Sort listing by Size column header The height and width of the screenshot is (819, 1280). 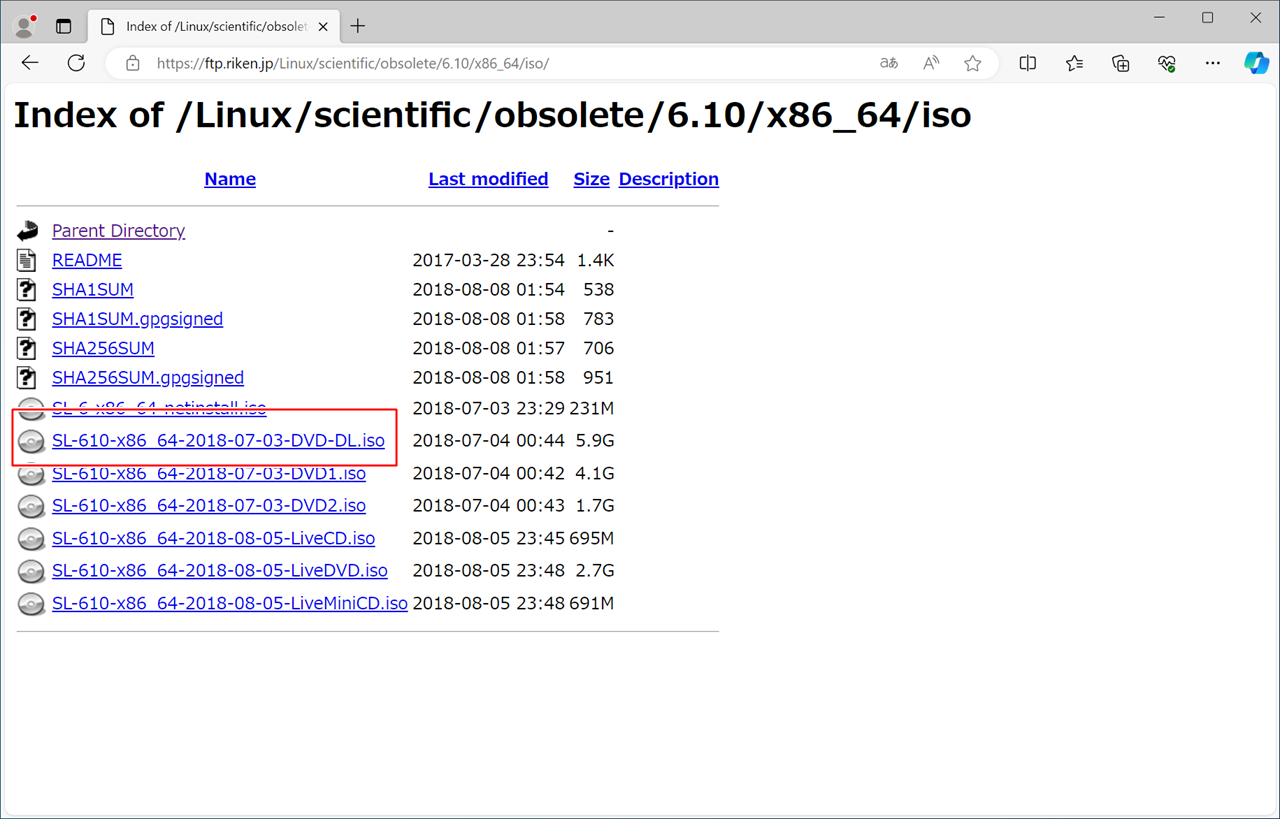591,179
